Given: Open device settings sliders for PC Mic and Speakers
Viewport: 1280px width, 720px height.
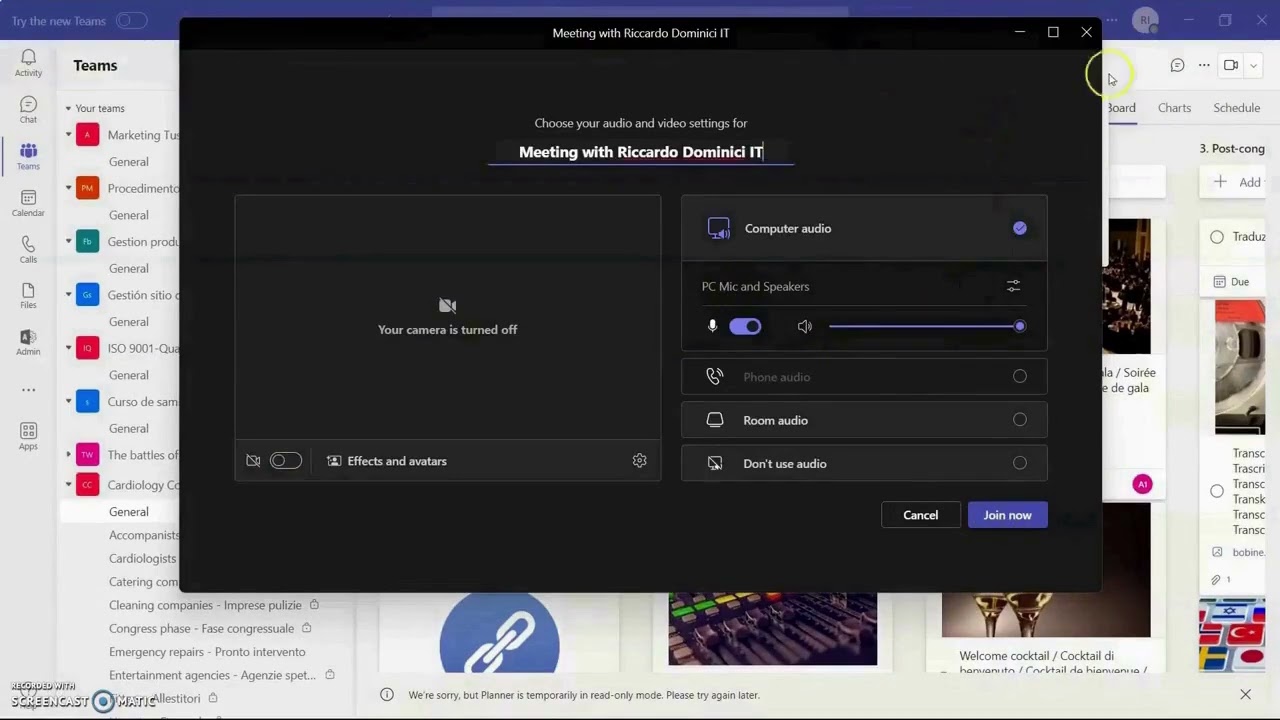Looking at the screenshot, I should [1013, 286].
